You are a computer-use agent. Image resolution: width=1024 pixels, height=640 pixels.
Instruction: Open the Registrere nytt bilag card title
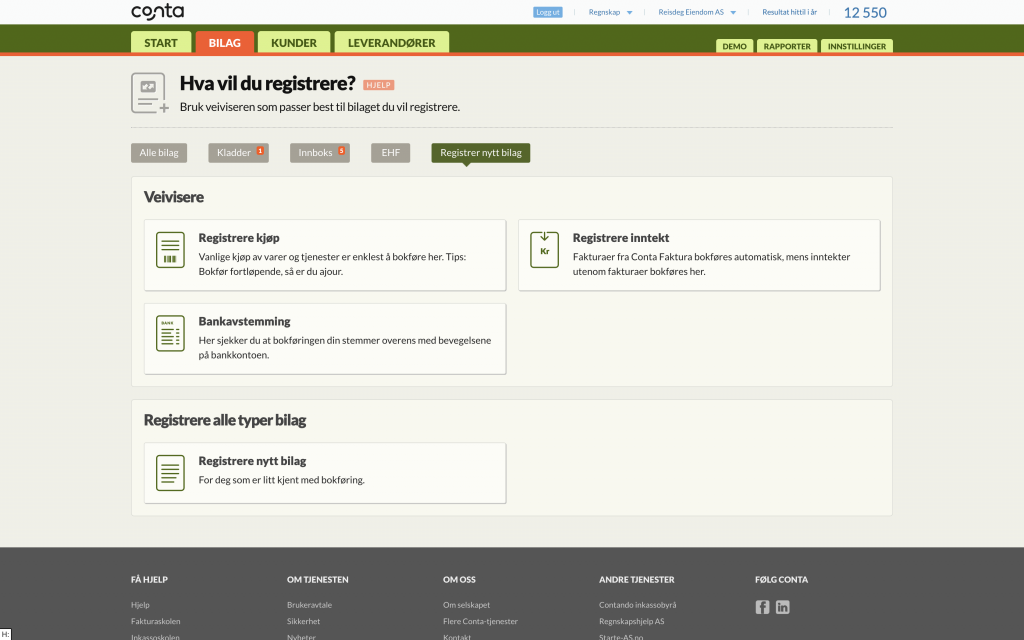click(252, 461)
